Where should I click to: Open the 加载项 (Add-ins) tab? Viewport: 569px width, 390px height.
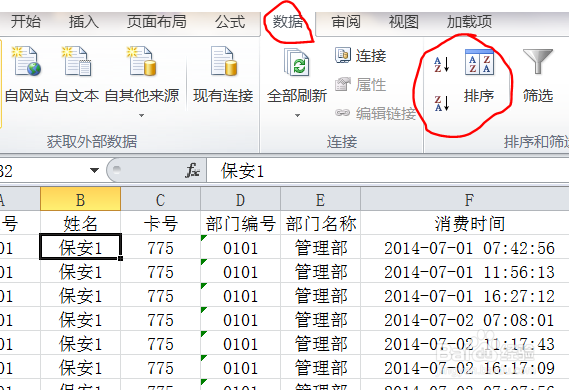click(x=469, y=22)
